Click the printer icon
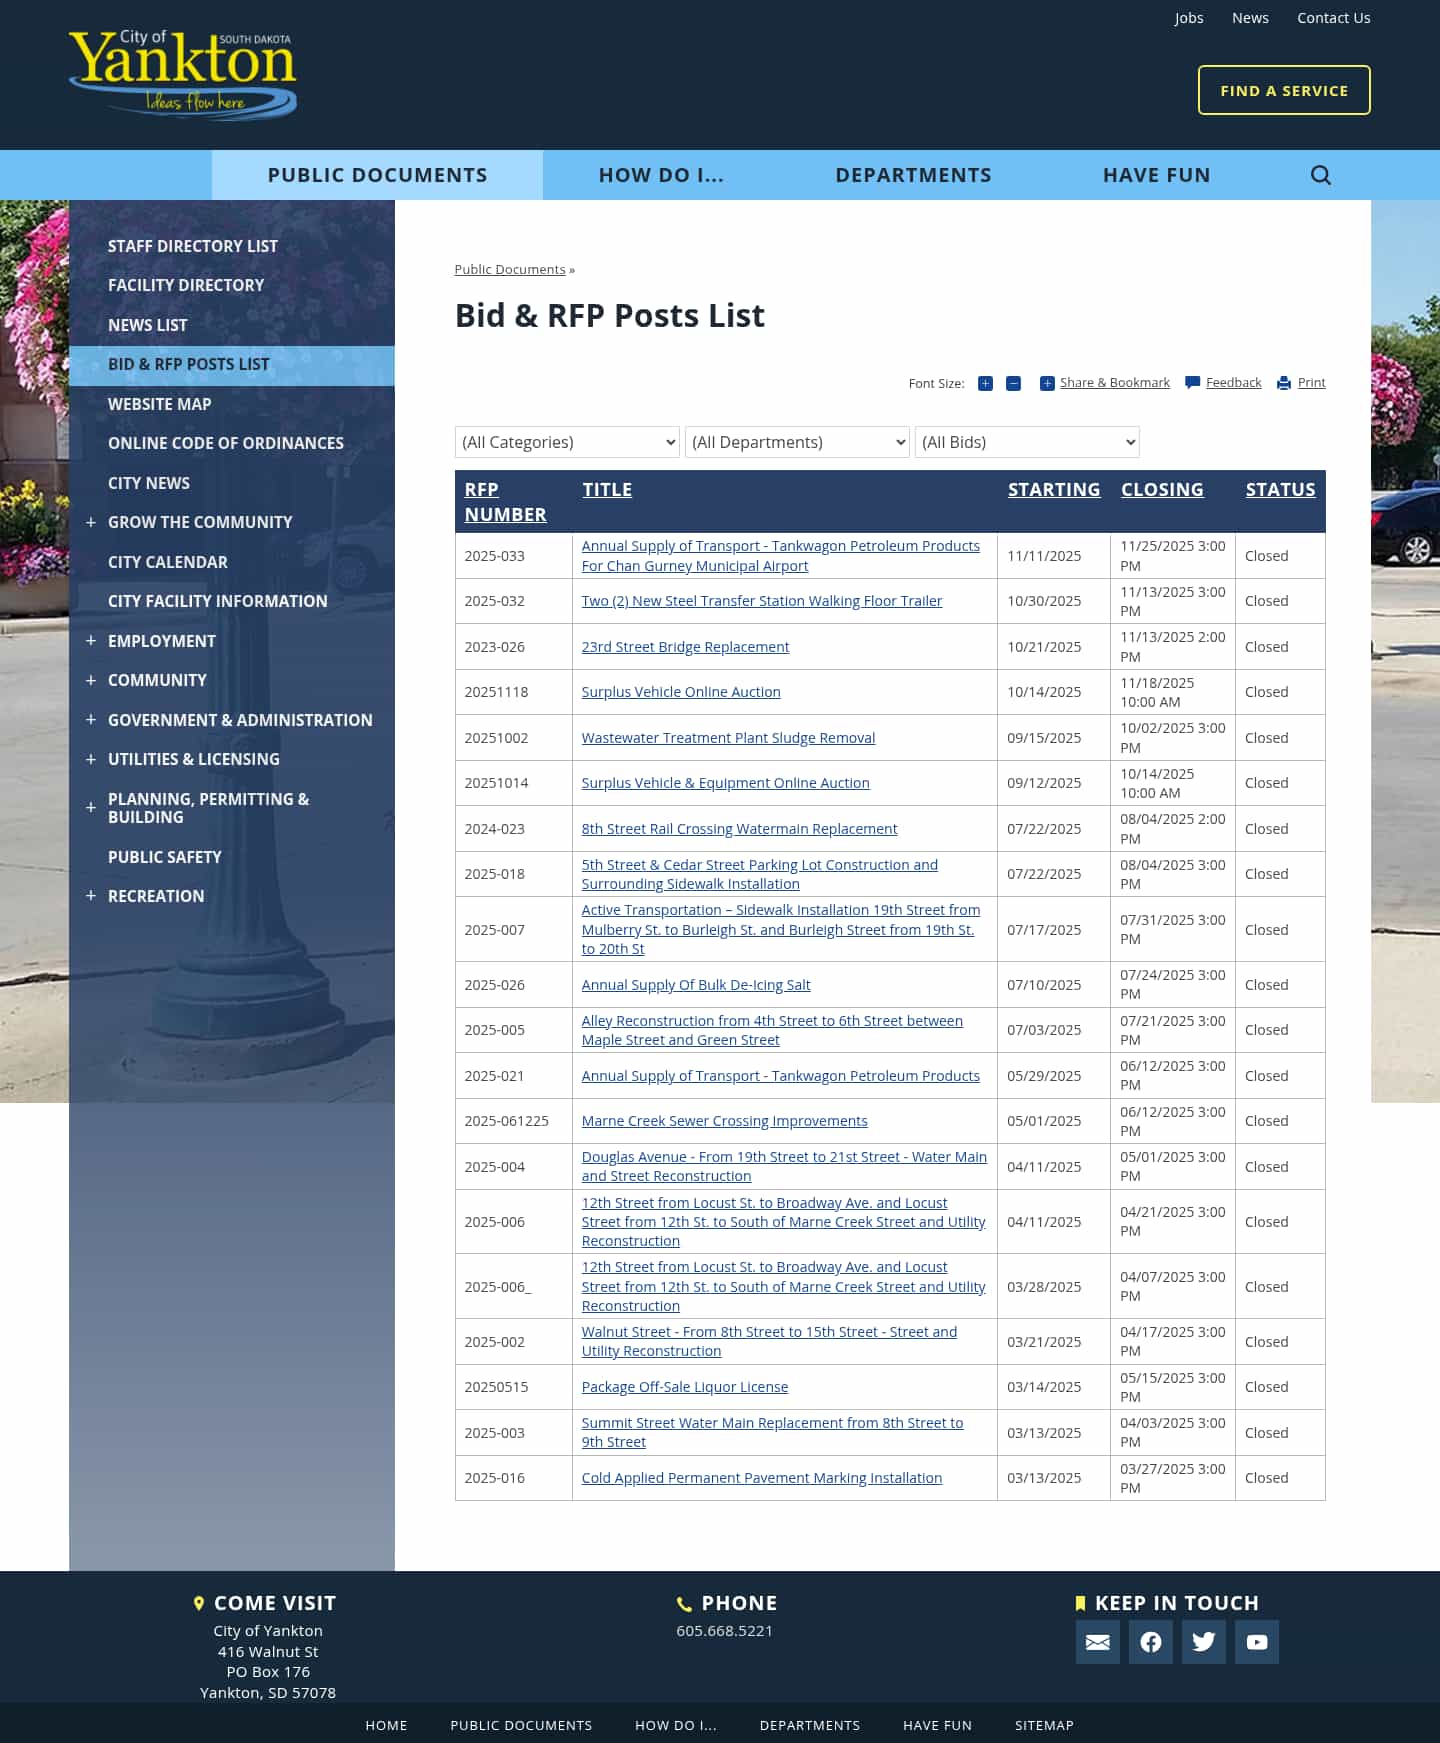The image size is (1440, 1743). pyautogui.click(x=1284, y=383)
